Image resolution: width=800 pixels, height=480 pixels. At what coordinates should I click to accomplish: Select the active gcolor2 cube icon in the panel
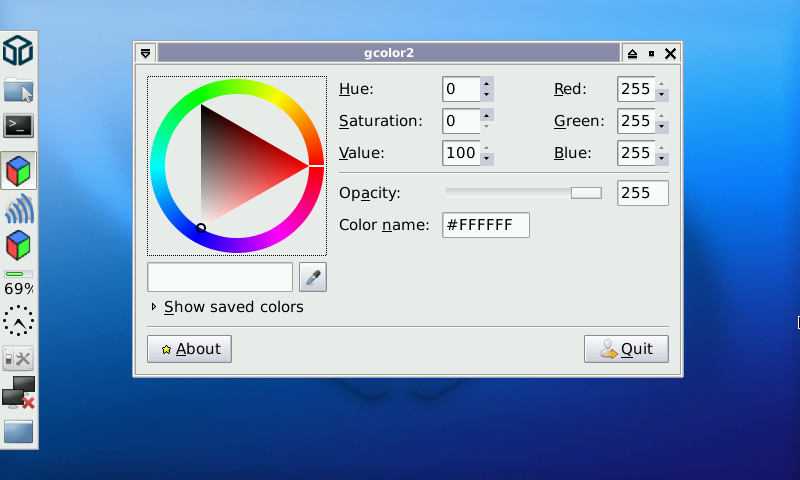[19, 171]
